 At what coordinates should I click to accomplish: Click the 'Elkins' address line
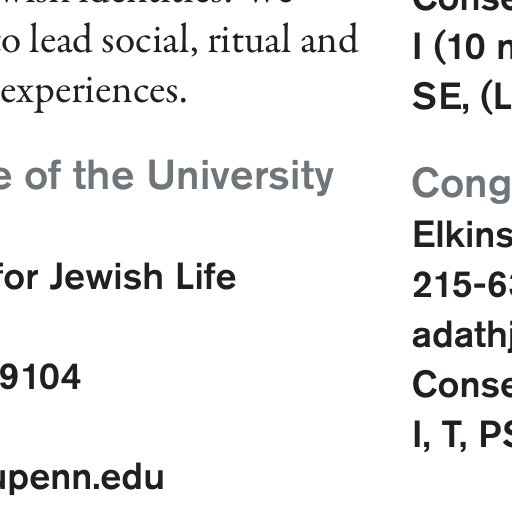[x=462, y=234]
